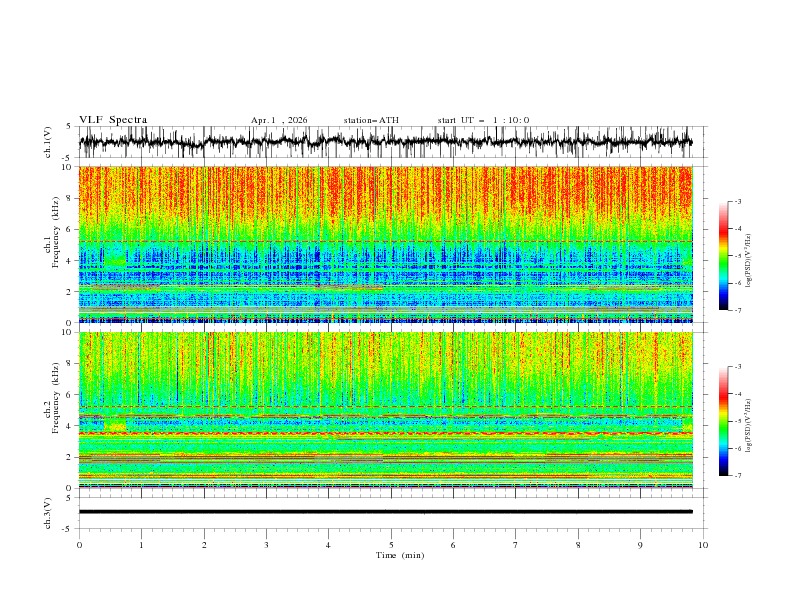Image resolution: width=792 pixels, height=612 pixels.
Task: Click the time-axis tick label "0"
Action: 79,545
